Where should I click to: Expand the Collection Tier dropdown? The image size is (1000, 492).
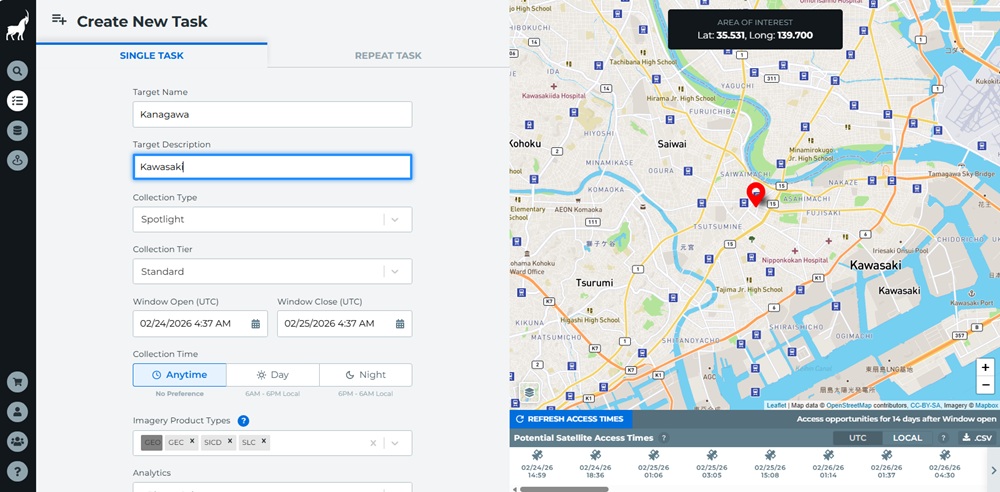pyautogui.click(x=396, y=272)
